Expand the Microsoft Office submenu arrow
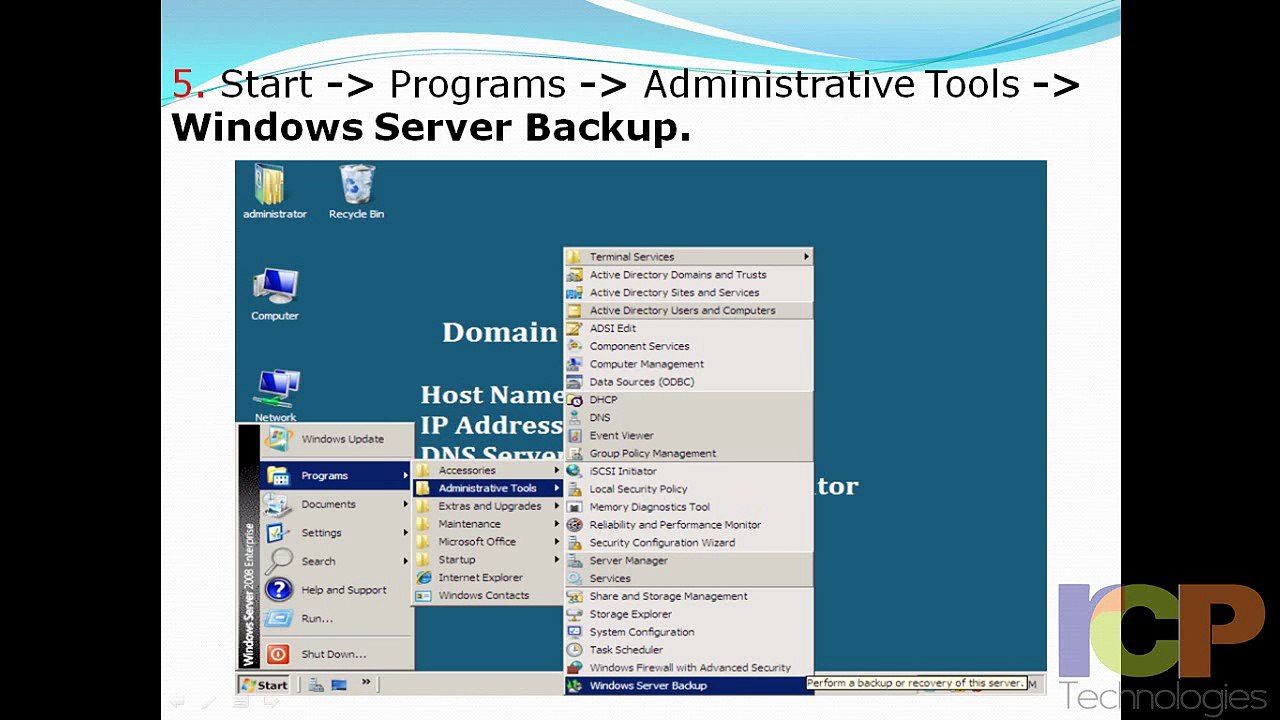The height and width of the screenshot is (720, 1280). point(557,542)
